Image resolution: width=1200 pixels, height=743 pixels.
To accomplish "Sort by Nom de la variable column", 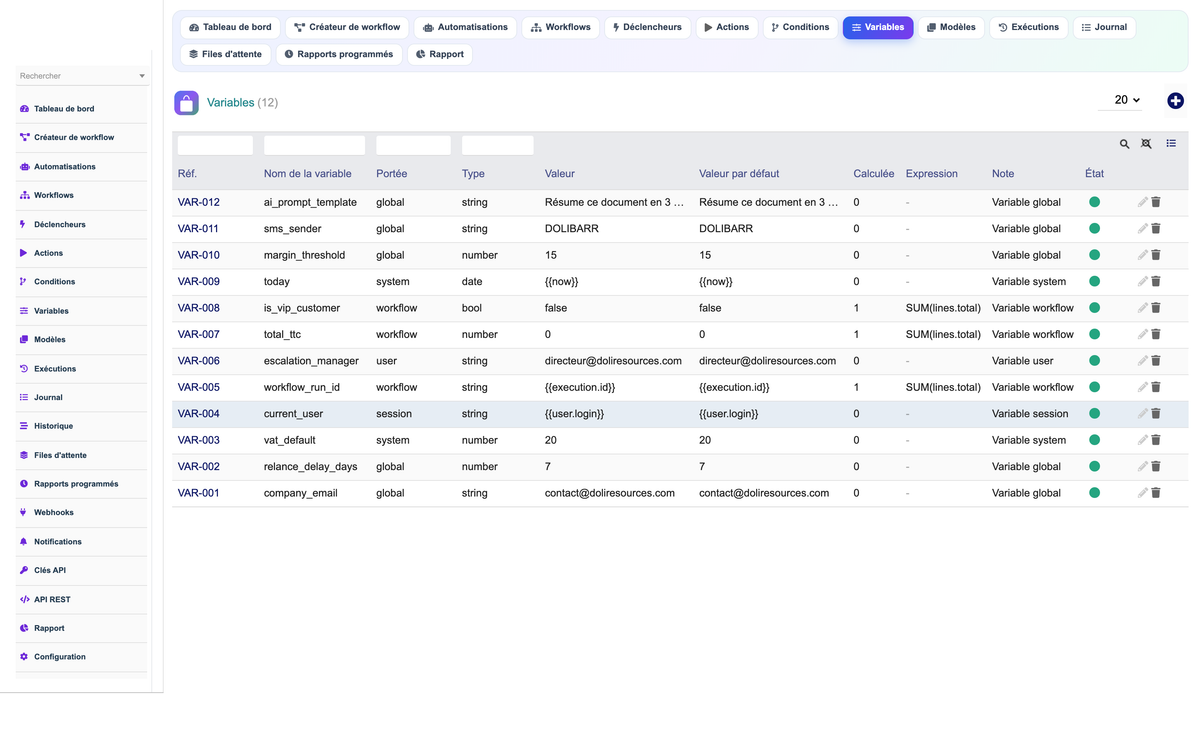I will (x=308, y=173).
